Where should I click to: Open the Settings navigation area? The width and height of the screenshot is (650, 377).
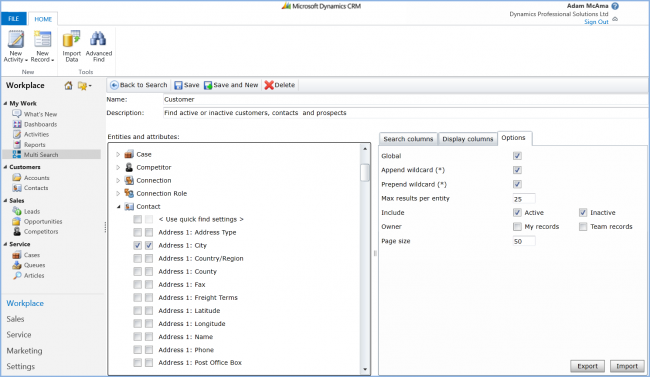tap(20, 366)
